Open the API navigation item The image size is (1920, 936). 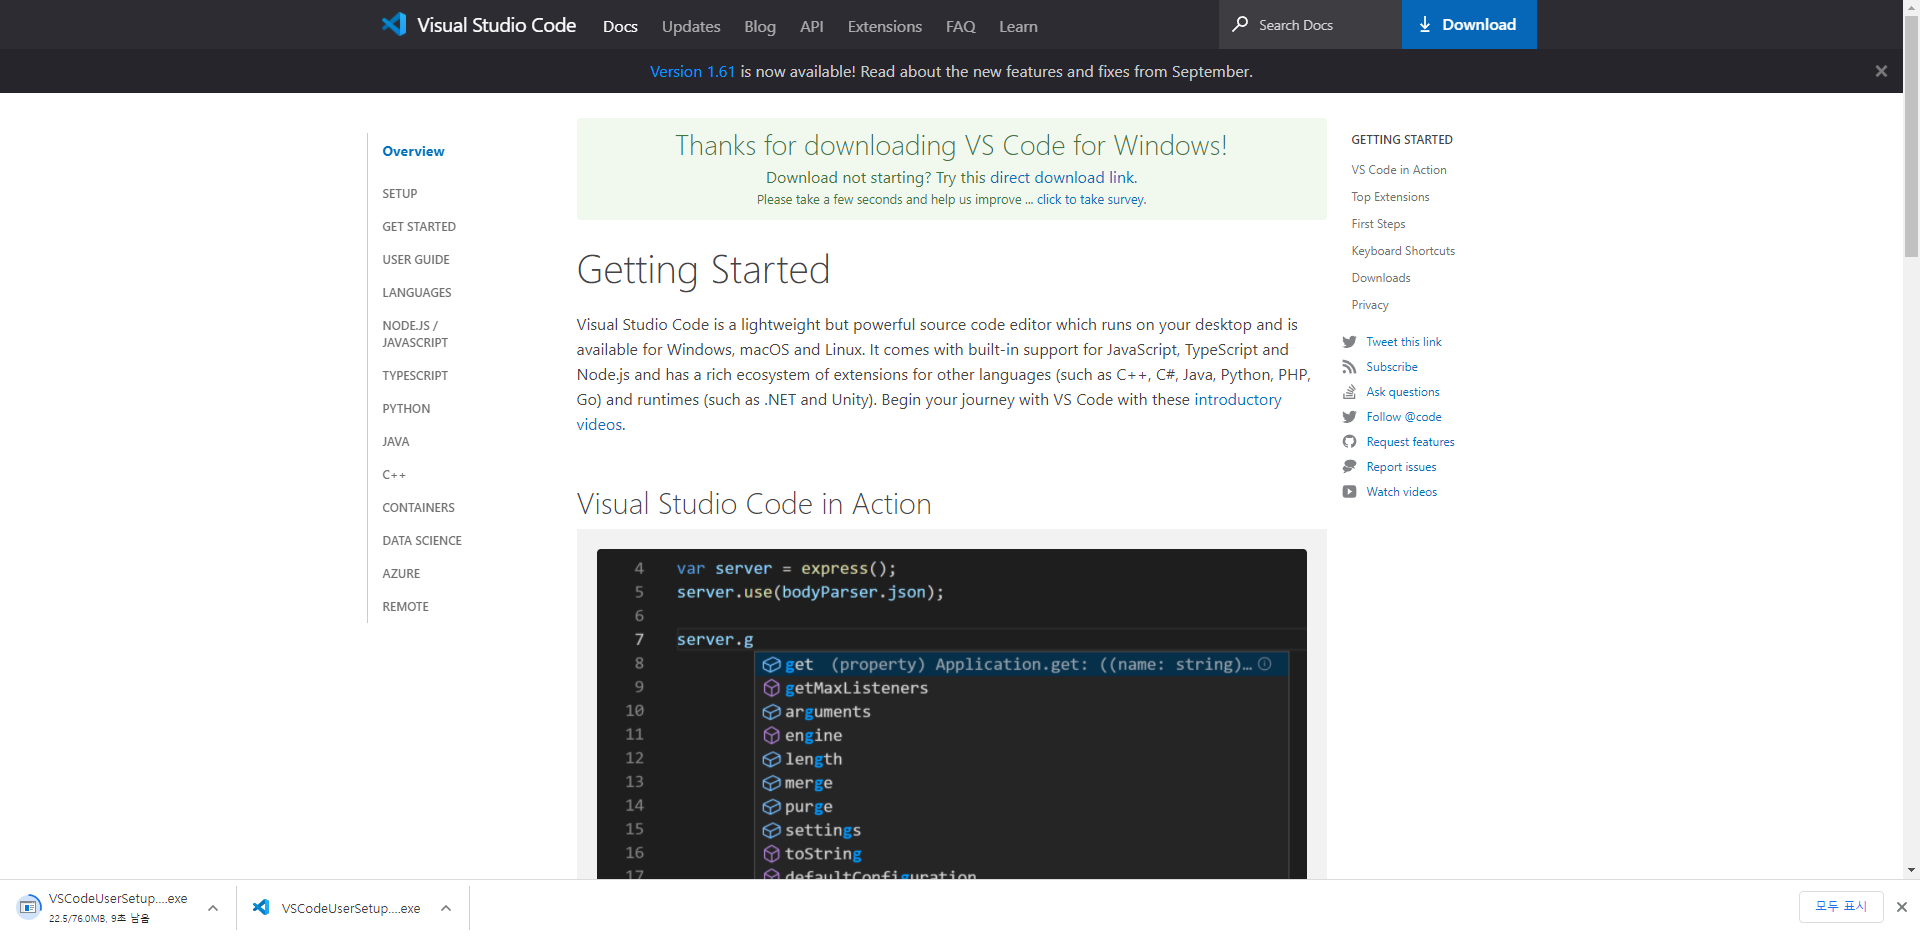point(812,26)
